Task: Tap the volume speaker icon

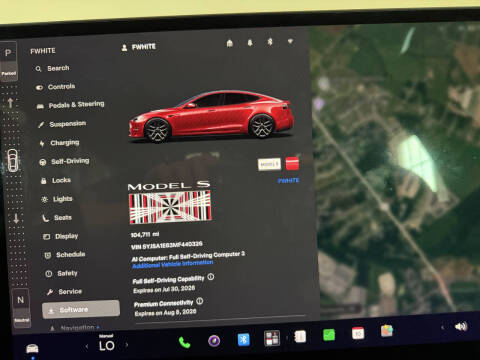Action: tap(461, 326)
